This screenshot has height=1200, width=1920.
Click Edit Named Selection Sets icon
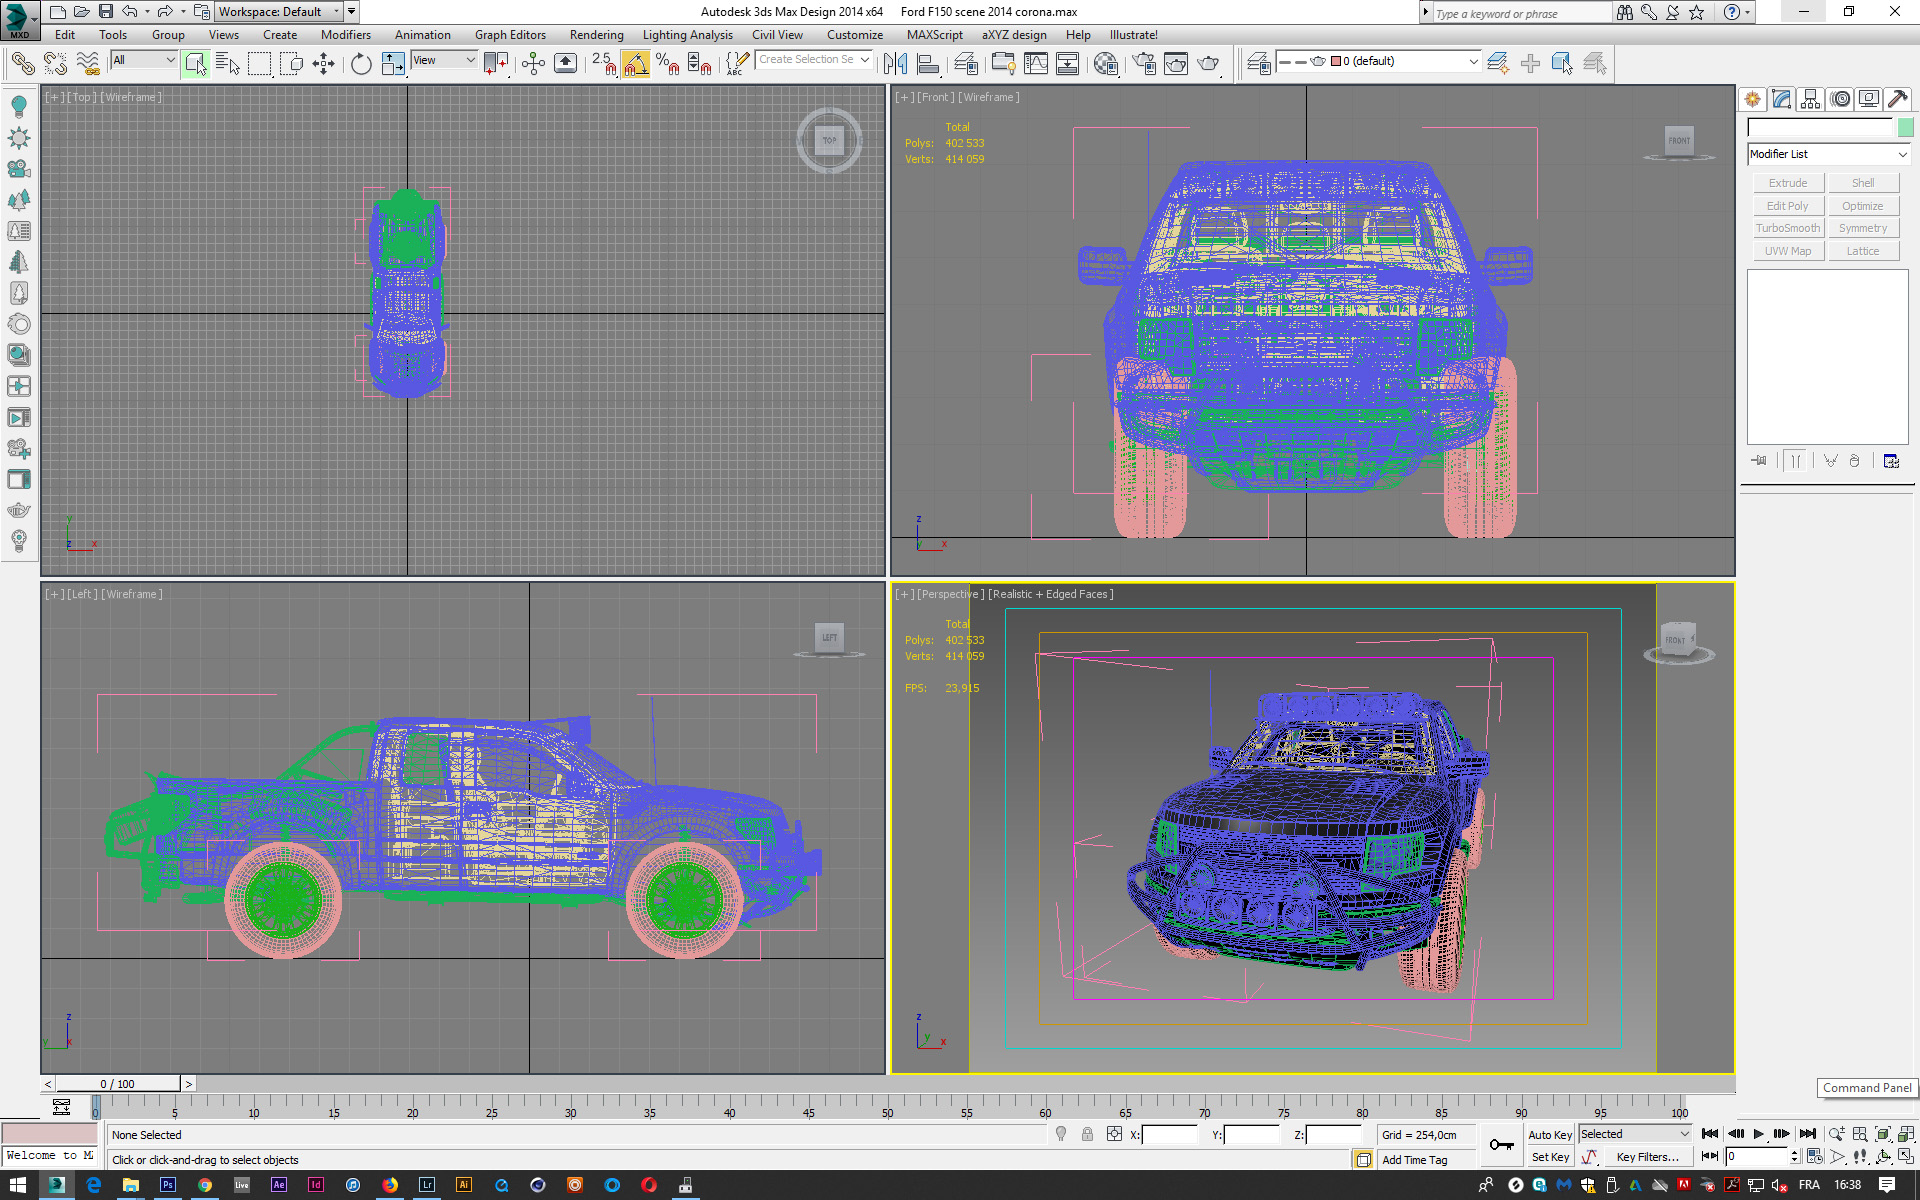click(737, 64)
